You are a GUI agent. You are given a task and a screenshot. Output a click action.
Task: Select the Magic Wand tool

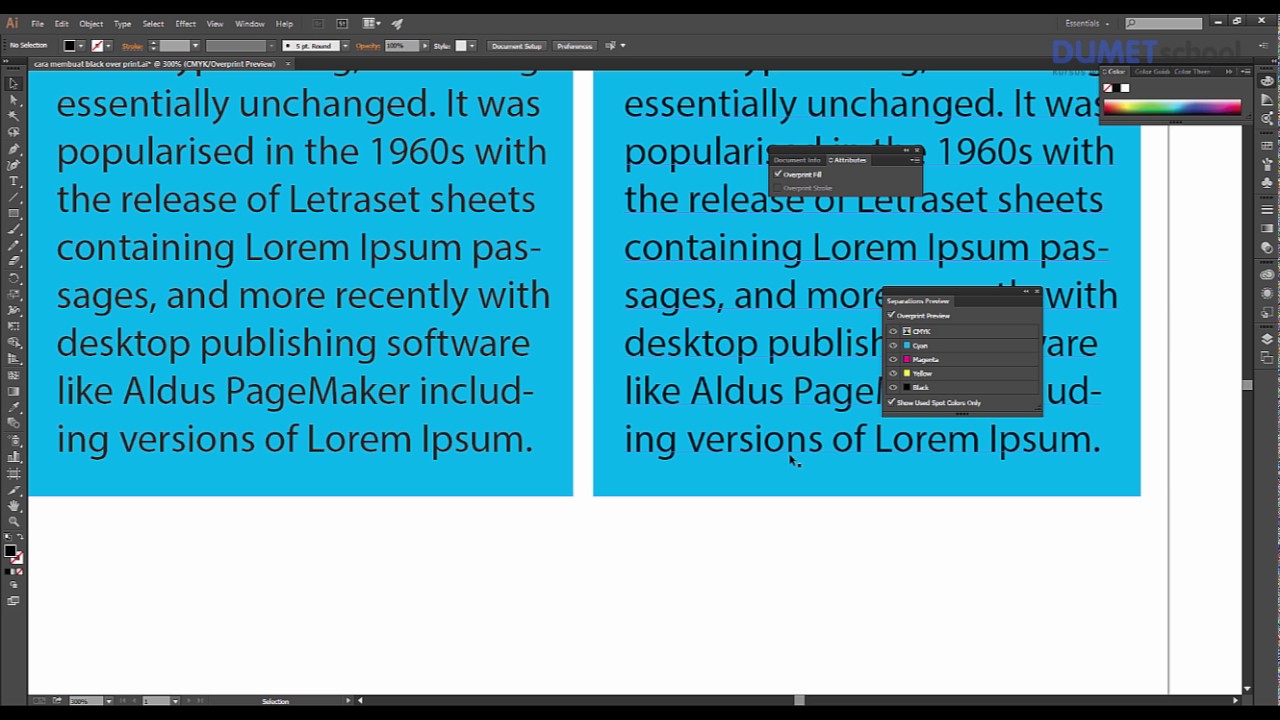click(13, 116)
